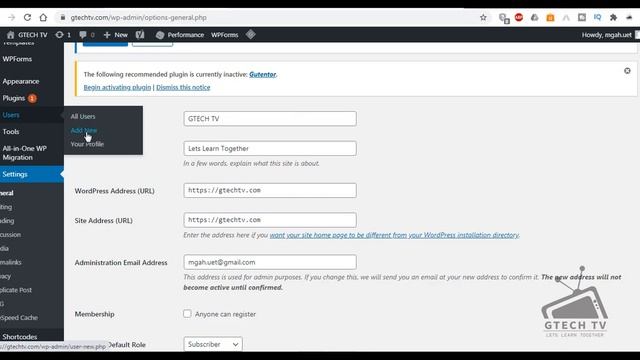Open WPForms in the admin bar
This screenshot has height=360, width=640.
tap(224, 35)
